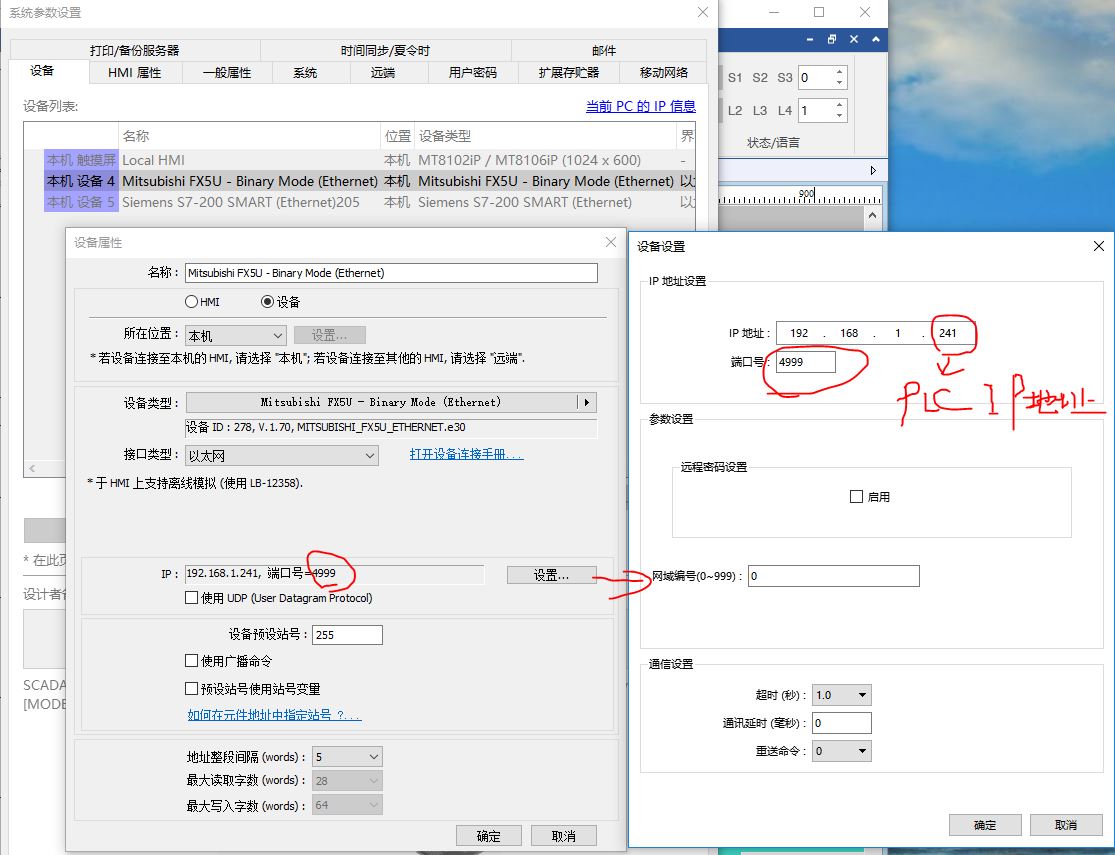Image resolution: width=1115 pixels, height=855 pixels.
Task: Open the 用户密码 tab
Action: pyautogui.click(x=472, y=73)
